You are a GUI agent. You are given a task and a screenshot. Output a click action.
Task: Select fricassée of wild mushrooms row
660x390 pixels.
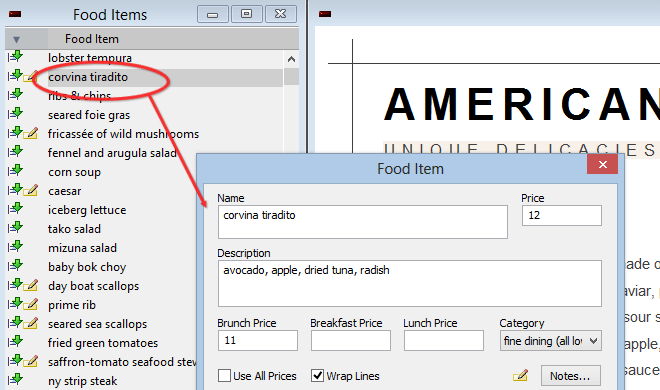point(123,134)
